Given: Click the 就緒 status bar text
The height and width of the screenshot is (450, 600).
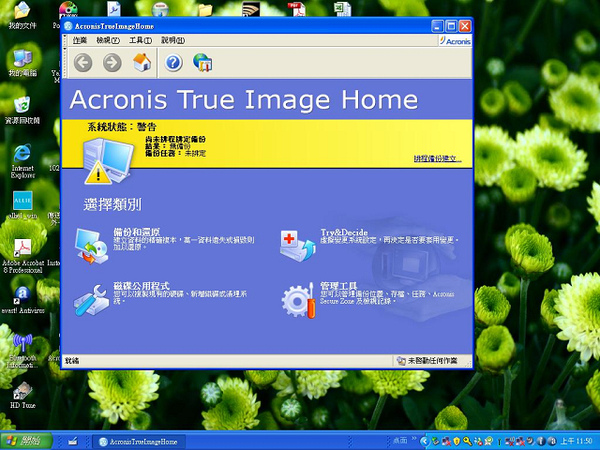Looking at the screenshot, I should pos(72,361).
